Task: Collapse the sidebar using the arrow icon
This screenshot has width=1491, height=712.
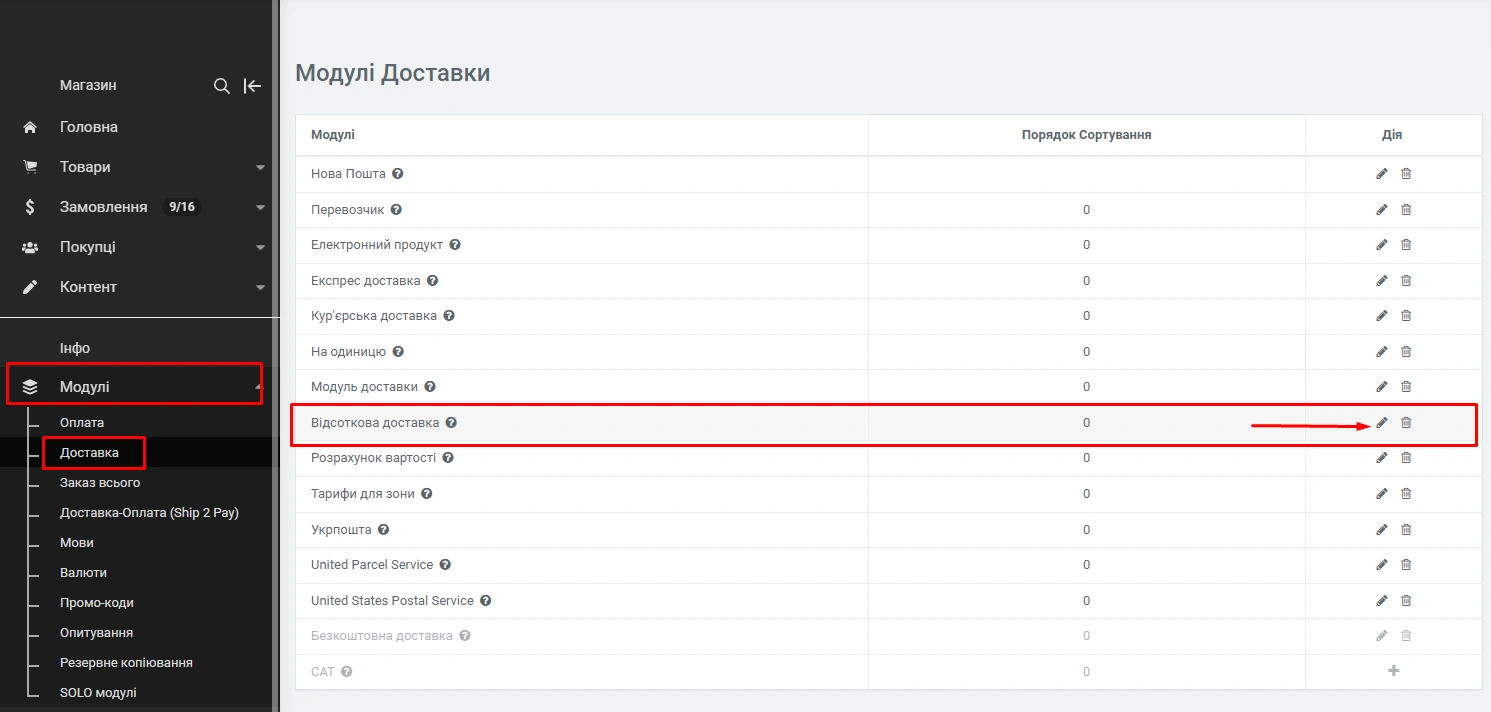Action: [253, 86]
